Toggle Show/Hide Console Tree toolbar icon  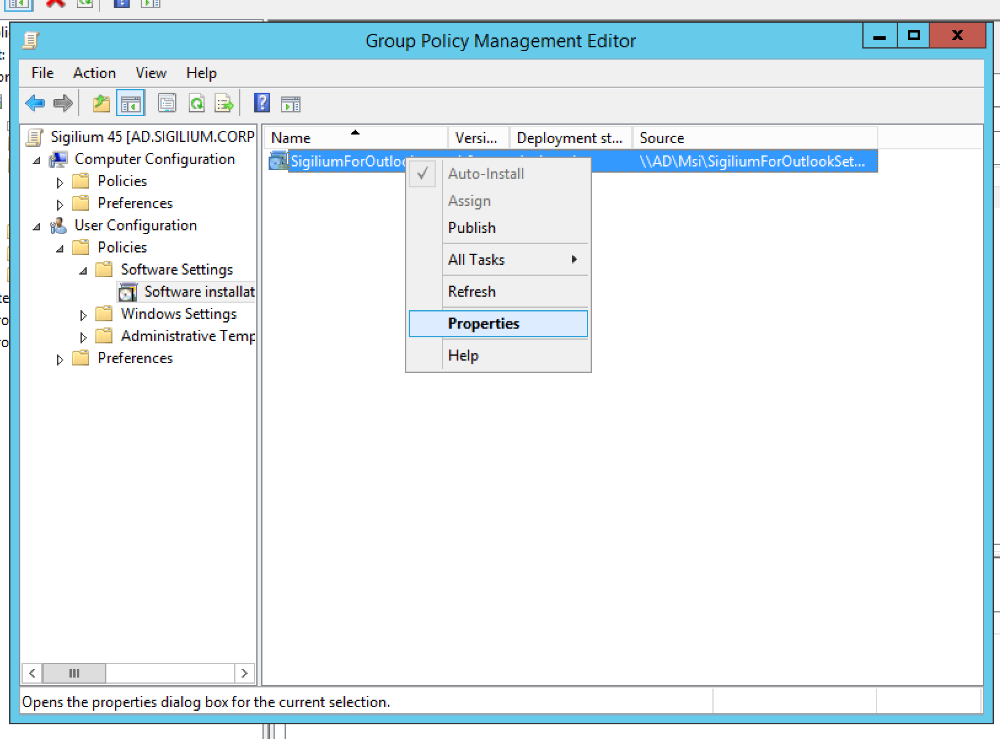coord(130,103)
